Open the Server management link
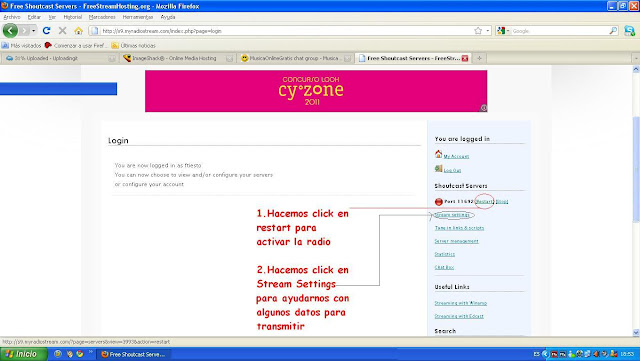 pyautogui.click(x=456, y=241)
